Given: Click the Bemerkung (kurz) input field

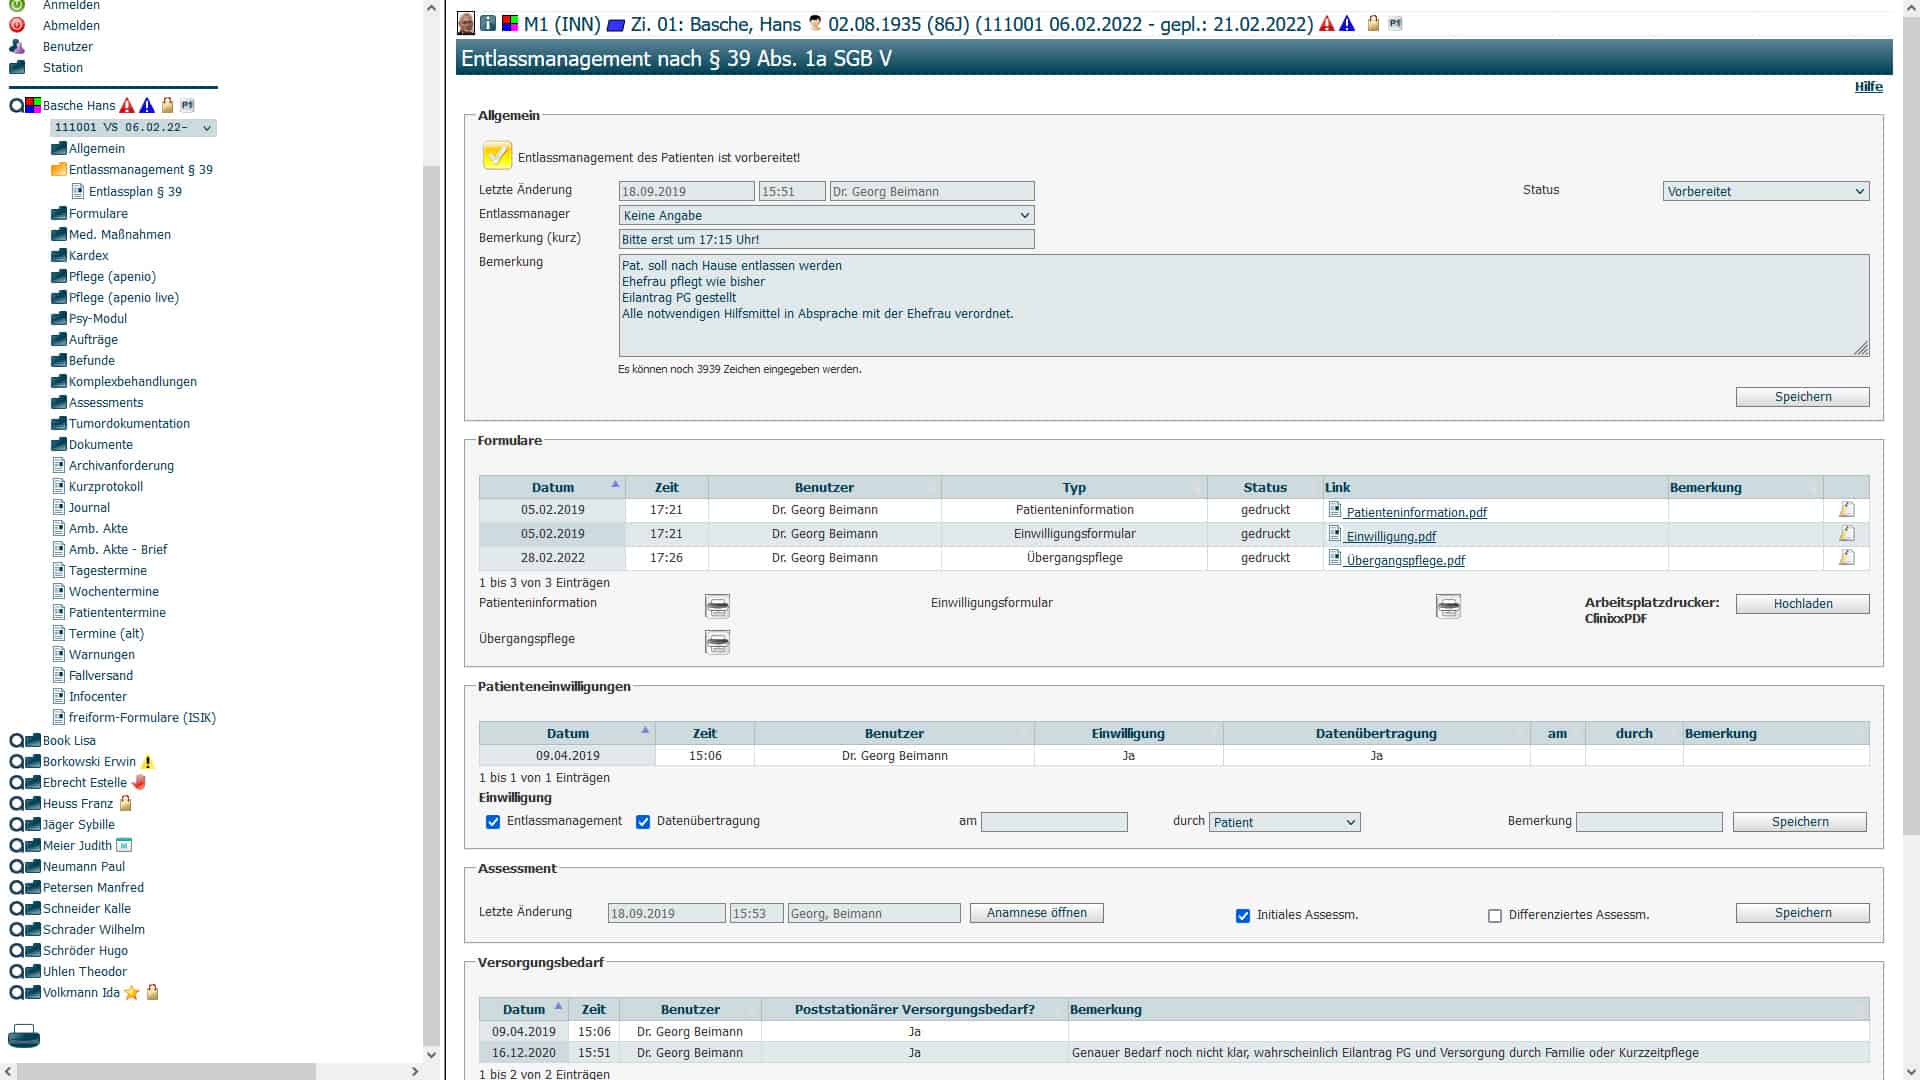Looking at the screenshot, I should (826, 239).
